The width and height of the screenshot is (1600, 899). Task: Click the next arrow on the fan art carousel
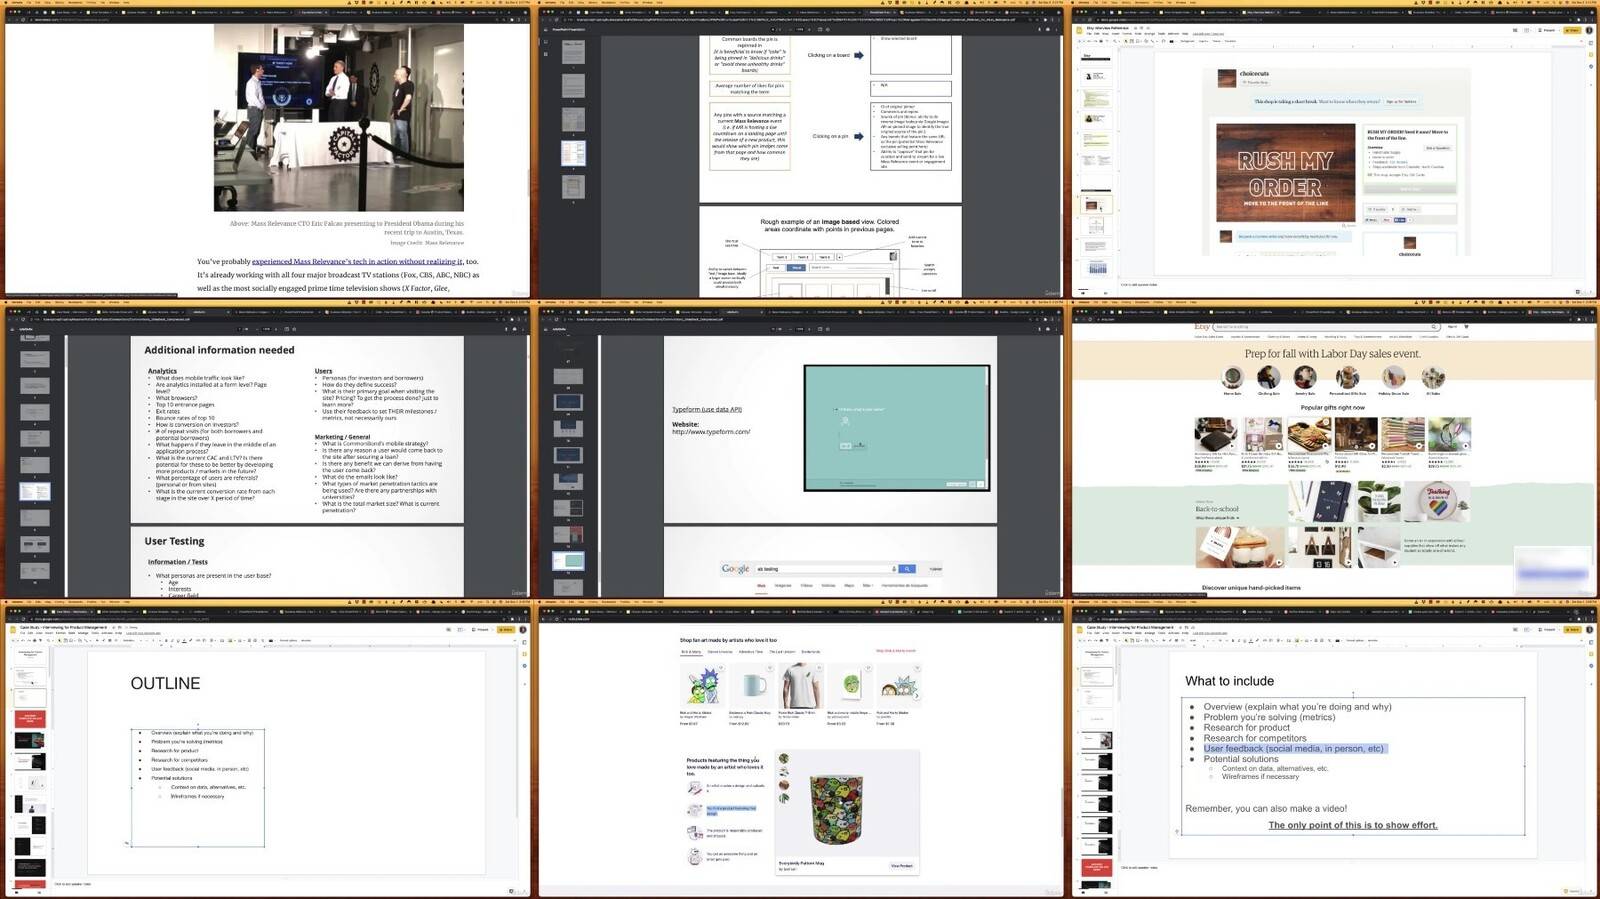pyautogui.click(x=916, y=696)
